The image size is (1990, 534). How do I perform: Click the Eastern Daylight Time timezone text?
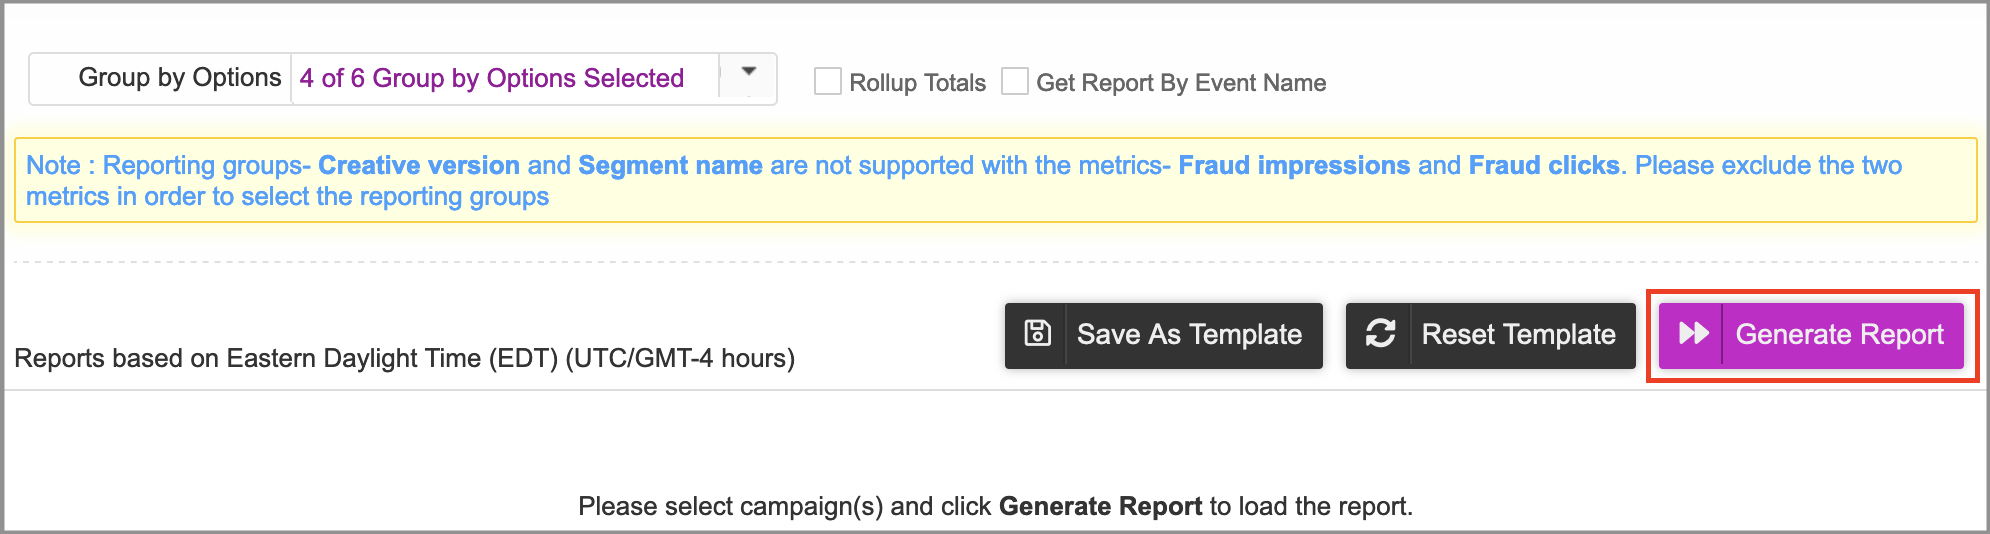coord(404,358)
